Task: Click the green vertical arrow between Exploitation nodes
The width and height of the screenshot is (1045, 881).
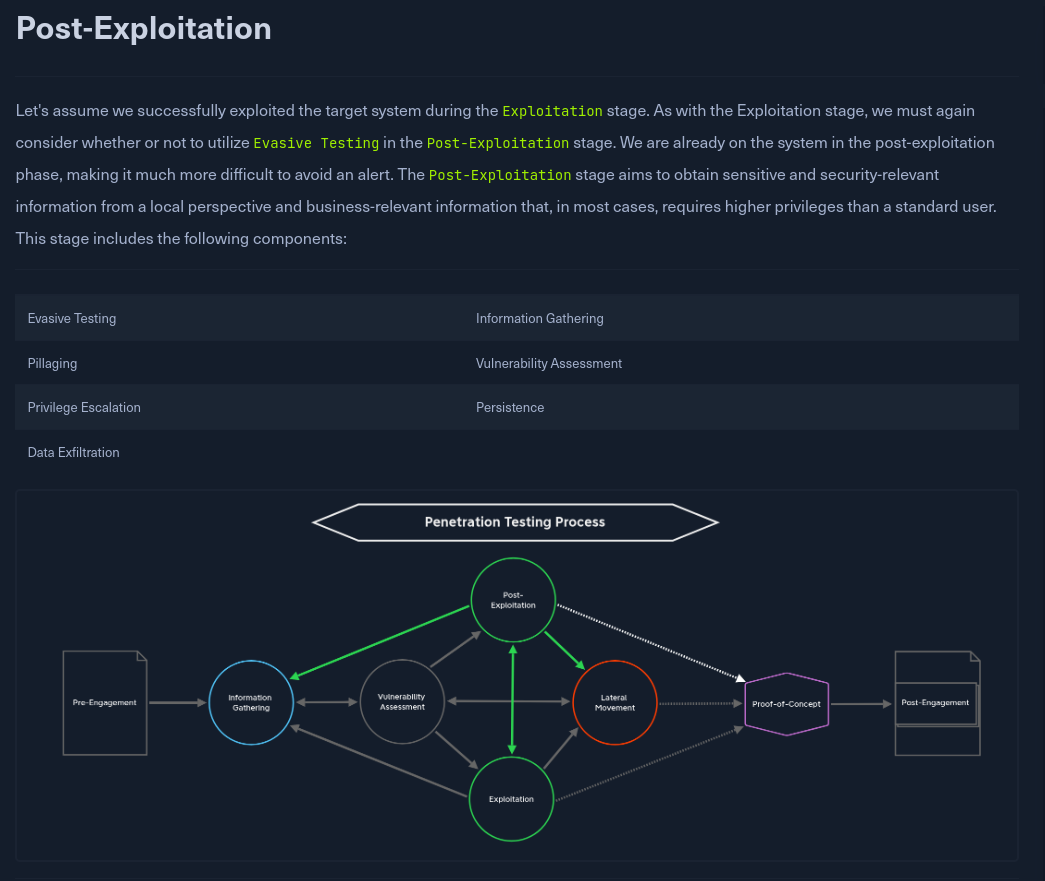Action: 513,700
